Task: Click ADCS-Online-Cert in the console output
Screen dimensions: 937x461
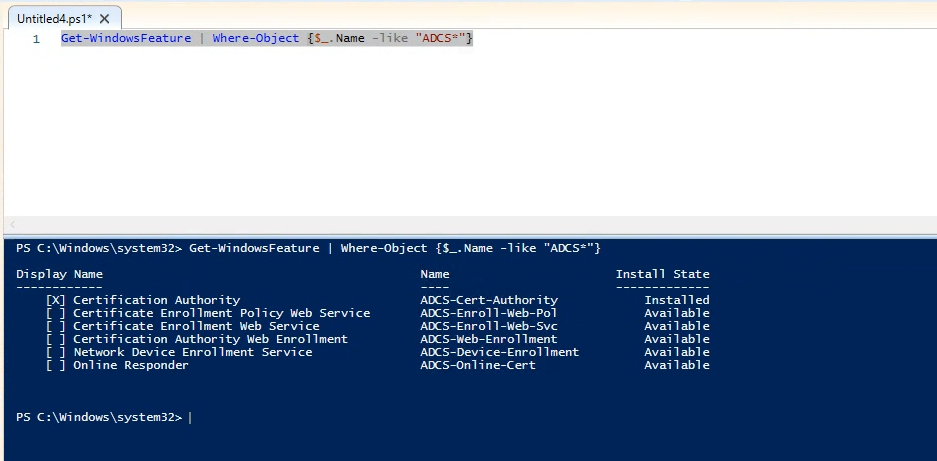Action: pos(478,365)
